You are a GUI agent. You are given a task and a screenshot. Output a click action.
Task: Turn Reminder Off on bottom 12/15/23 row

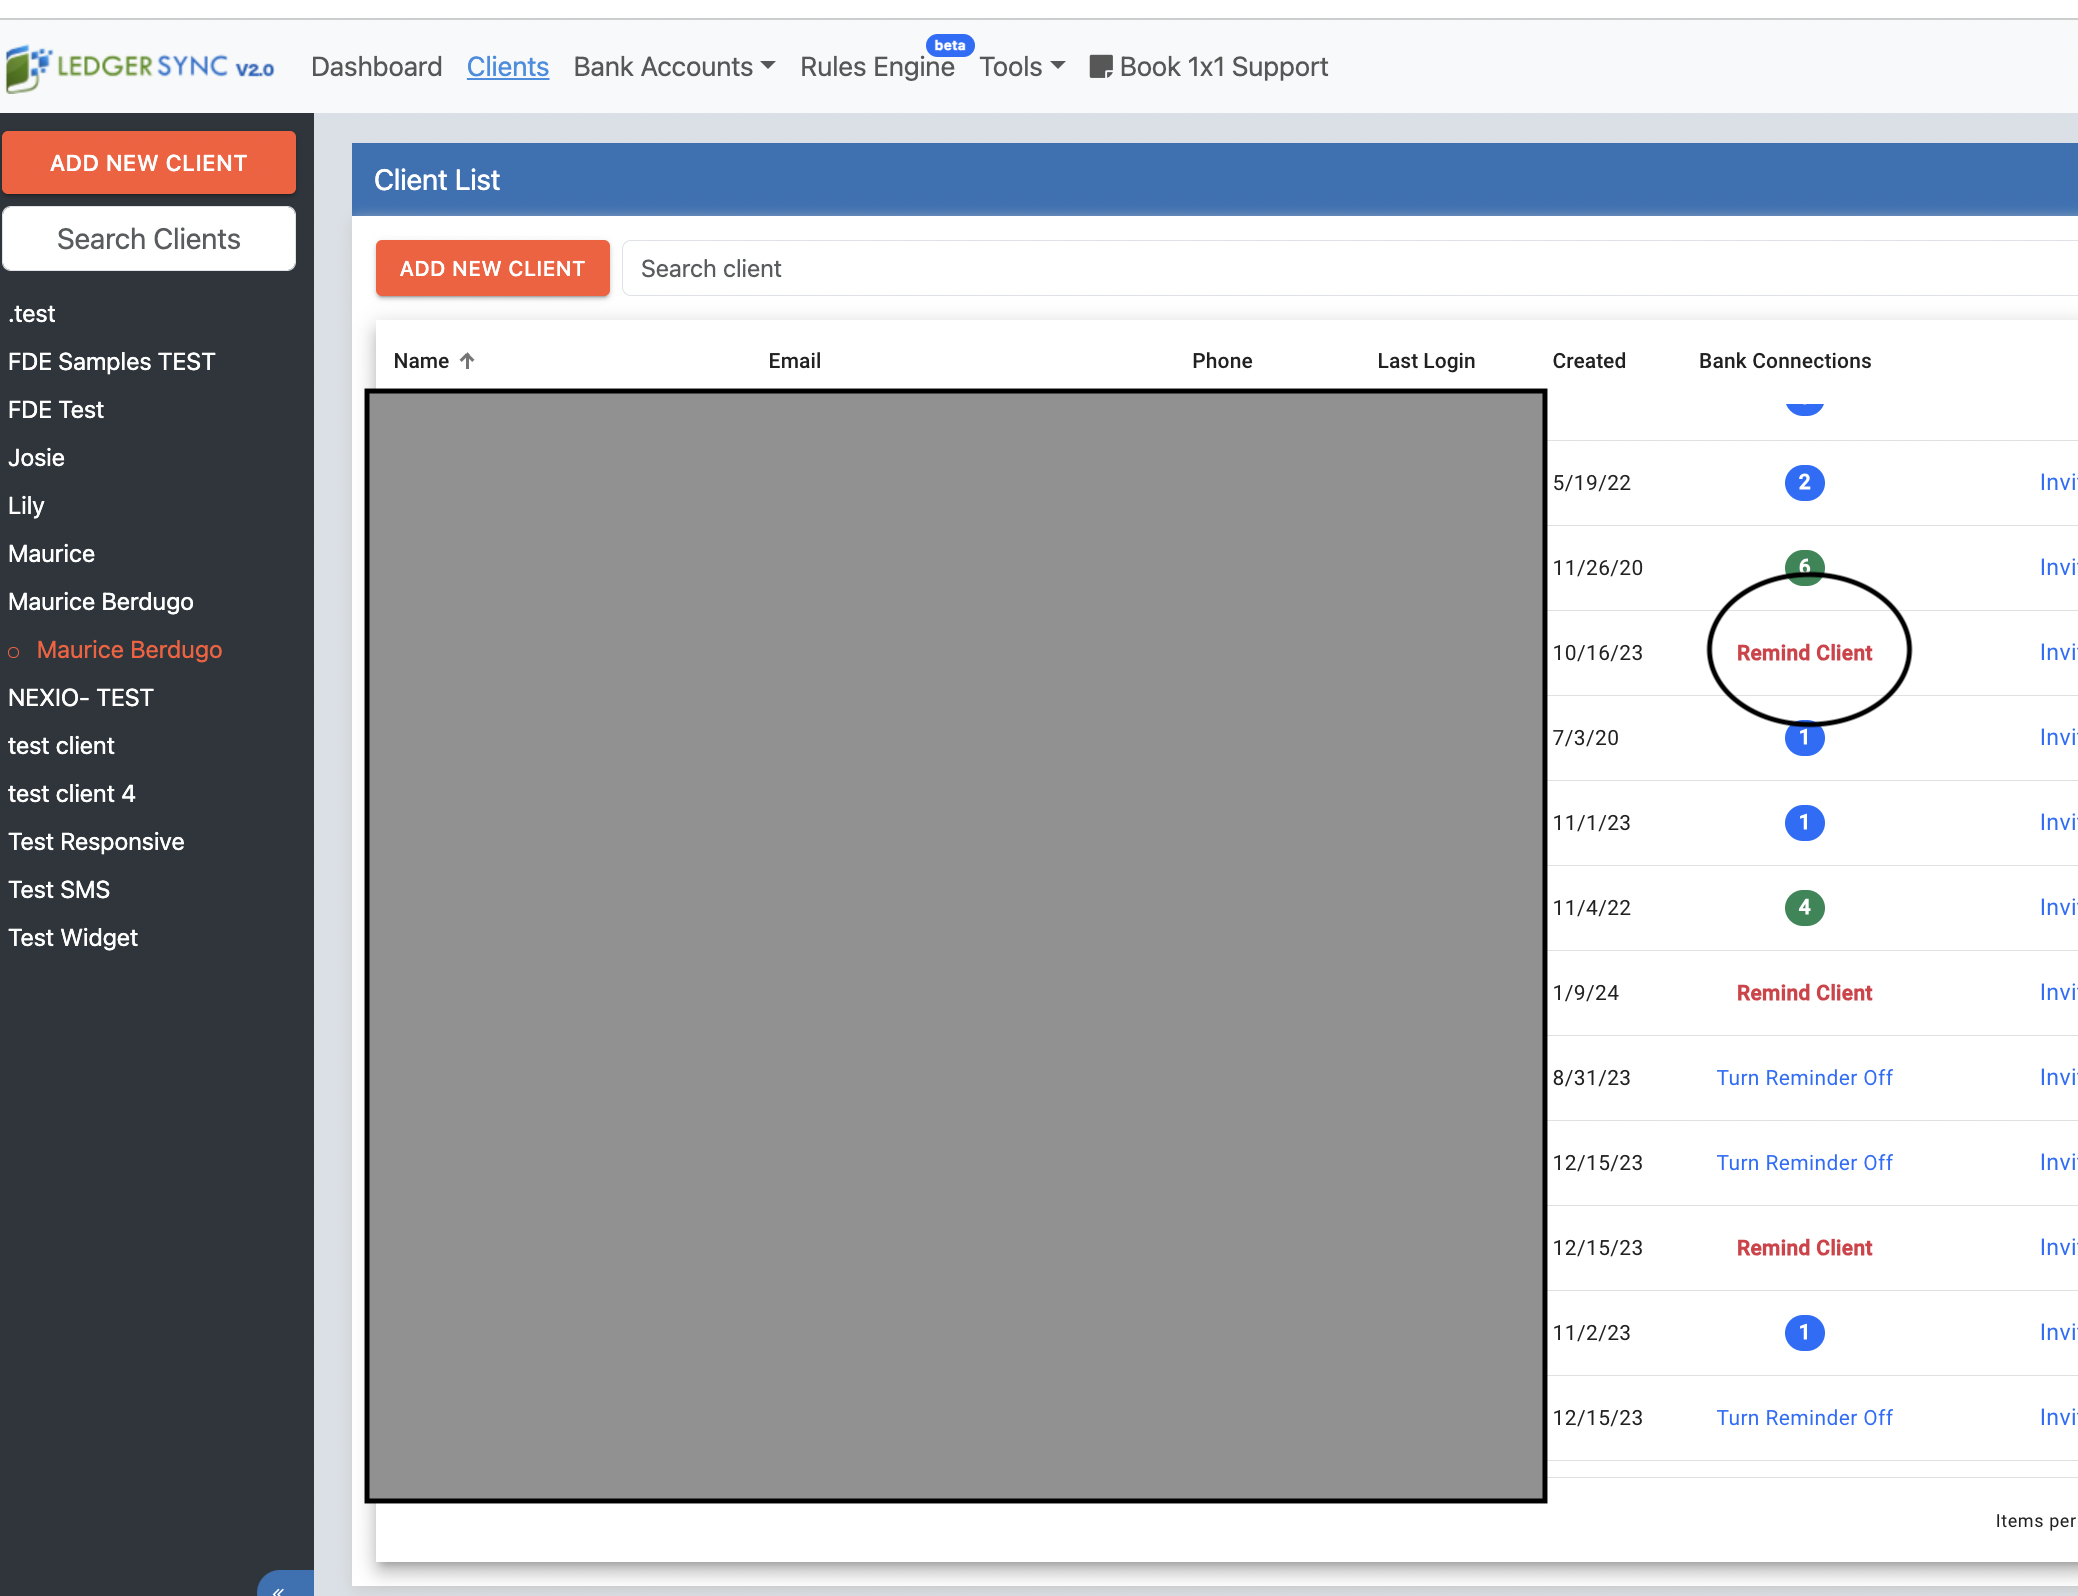(1804, 1418)
